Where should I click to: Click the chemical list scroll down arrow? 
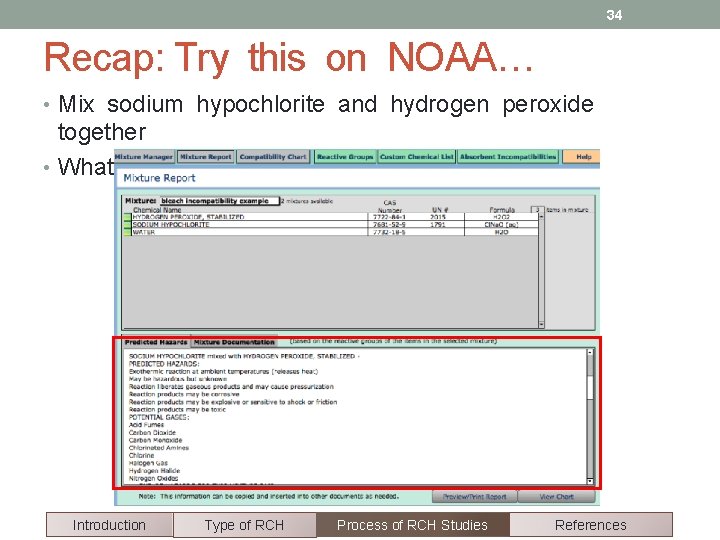click(541, 325)
